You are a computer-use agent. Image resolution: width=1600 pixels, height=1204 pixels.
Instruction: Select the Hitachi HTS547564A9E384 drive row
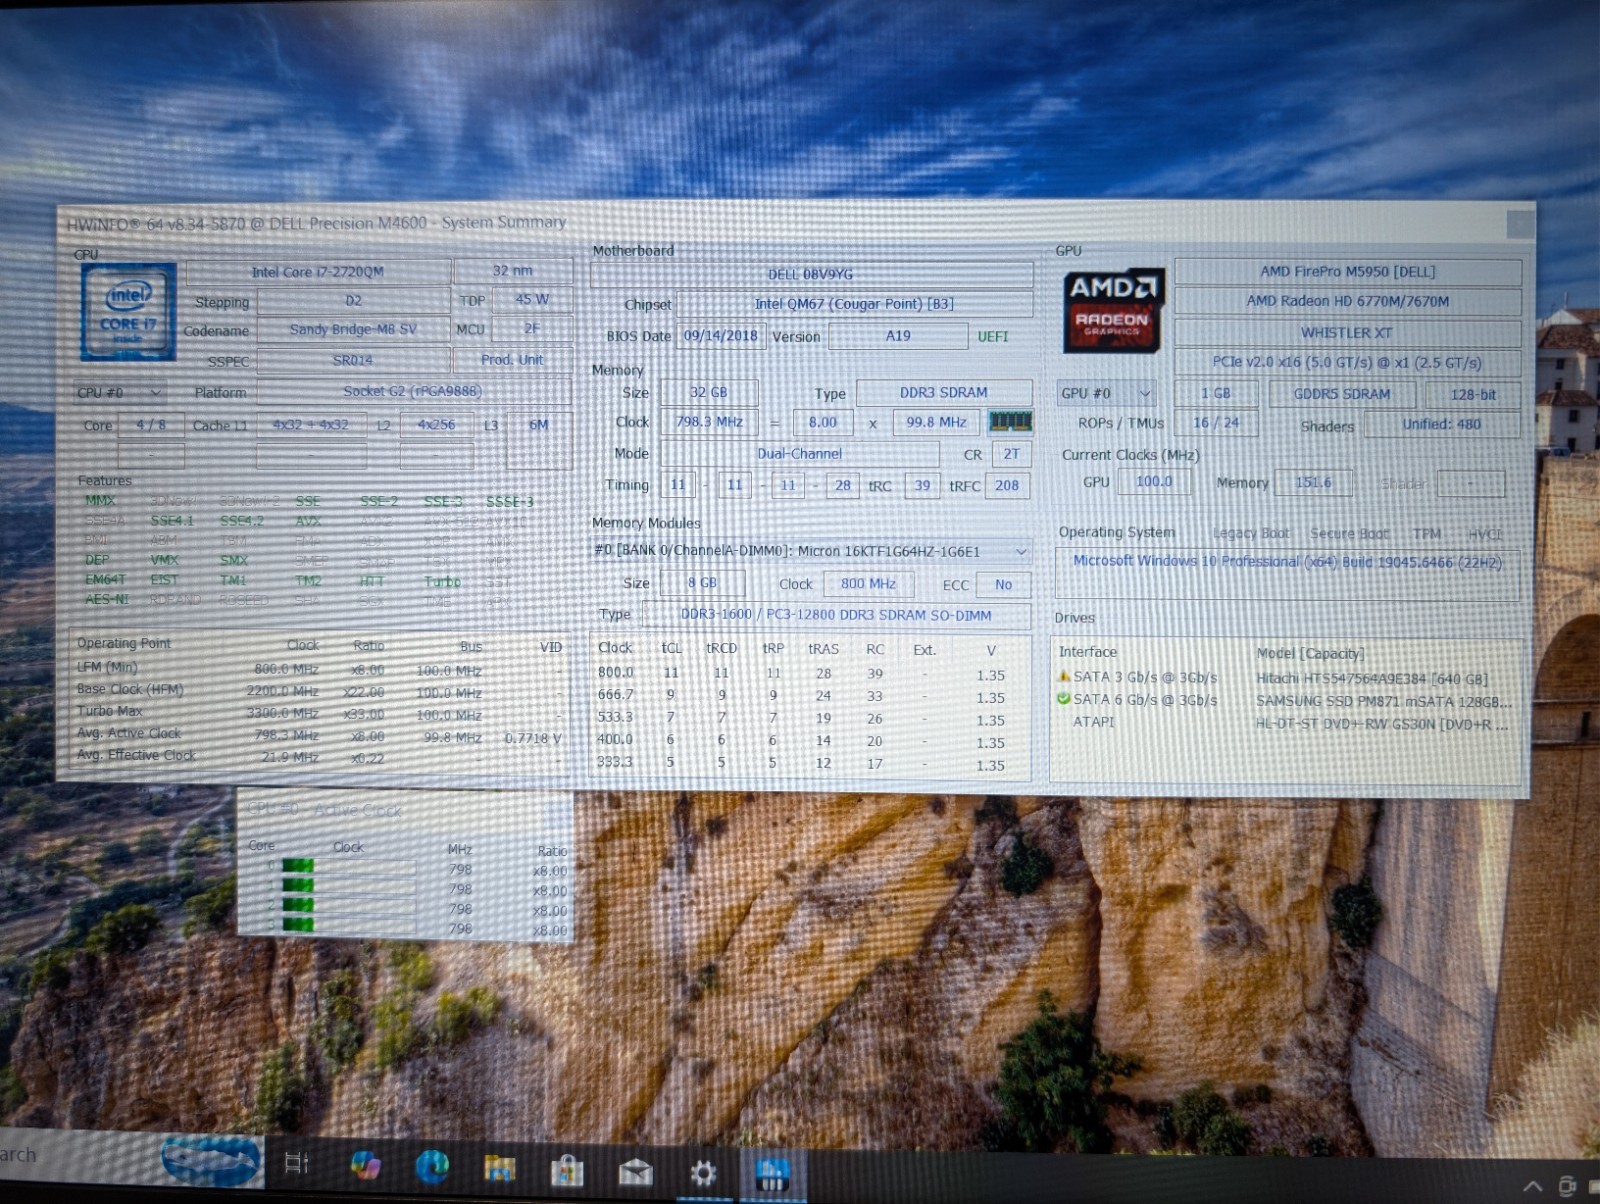pyautogui.click(x=1287, y=678)
